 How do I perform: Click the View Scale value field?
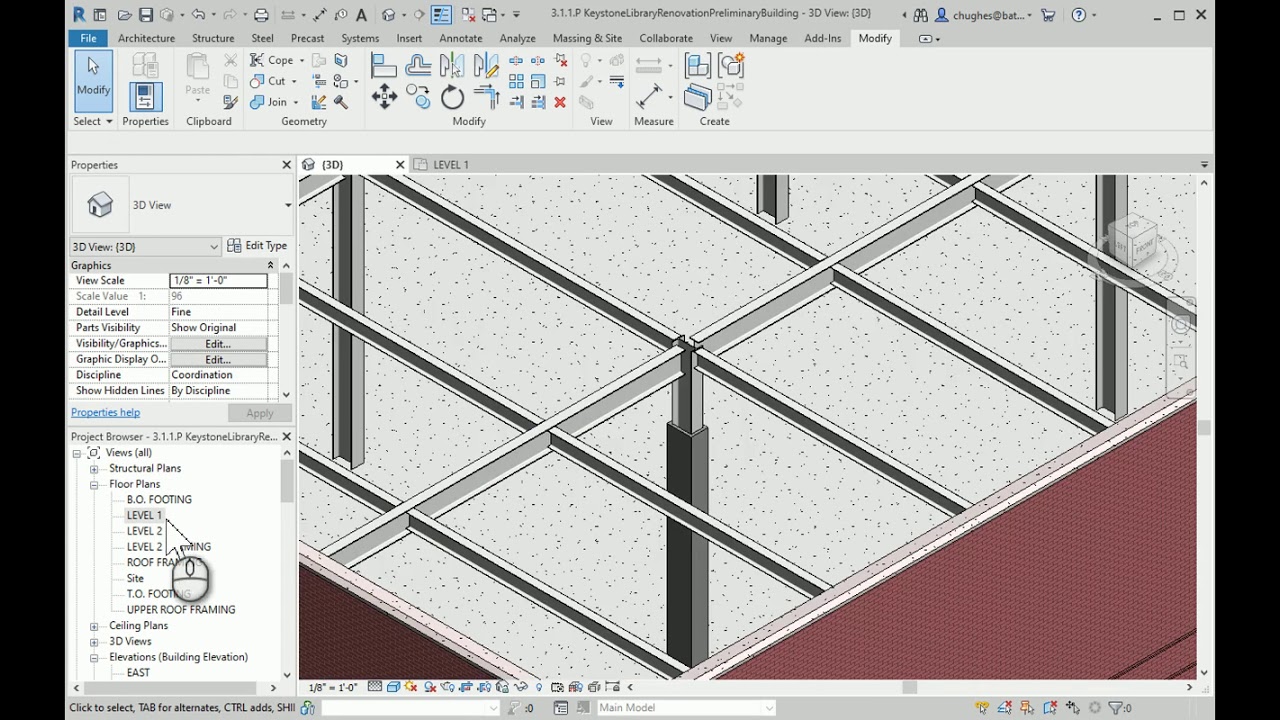[218, 281]
